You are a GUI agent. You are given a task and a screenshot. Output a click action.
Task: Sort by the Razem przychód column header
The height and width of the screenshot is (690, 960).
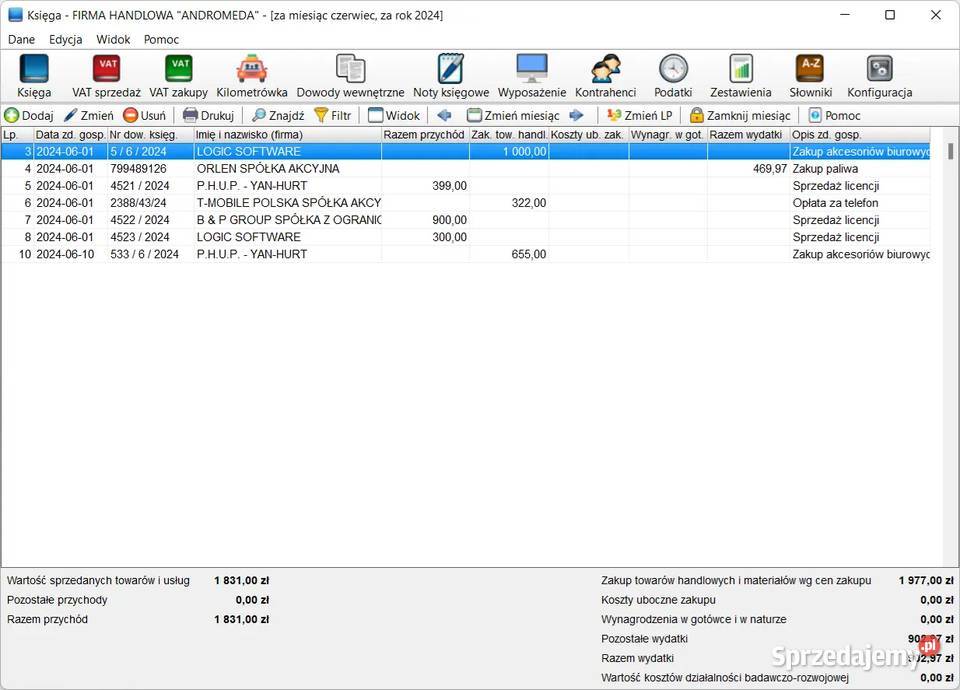(424, 134)
